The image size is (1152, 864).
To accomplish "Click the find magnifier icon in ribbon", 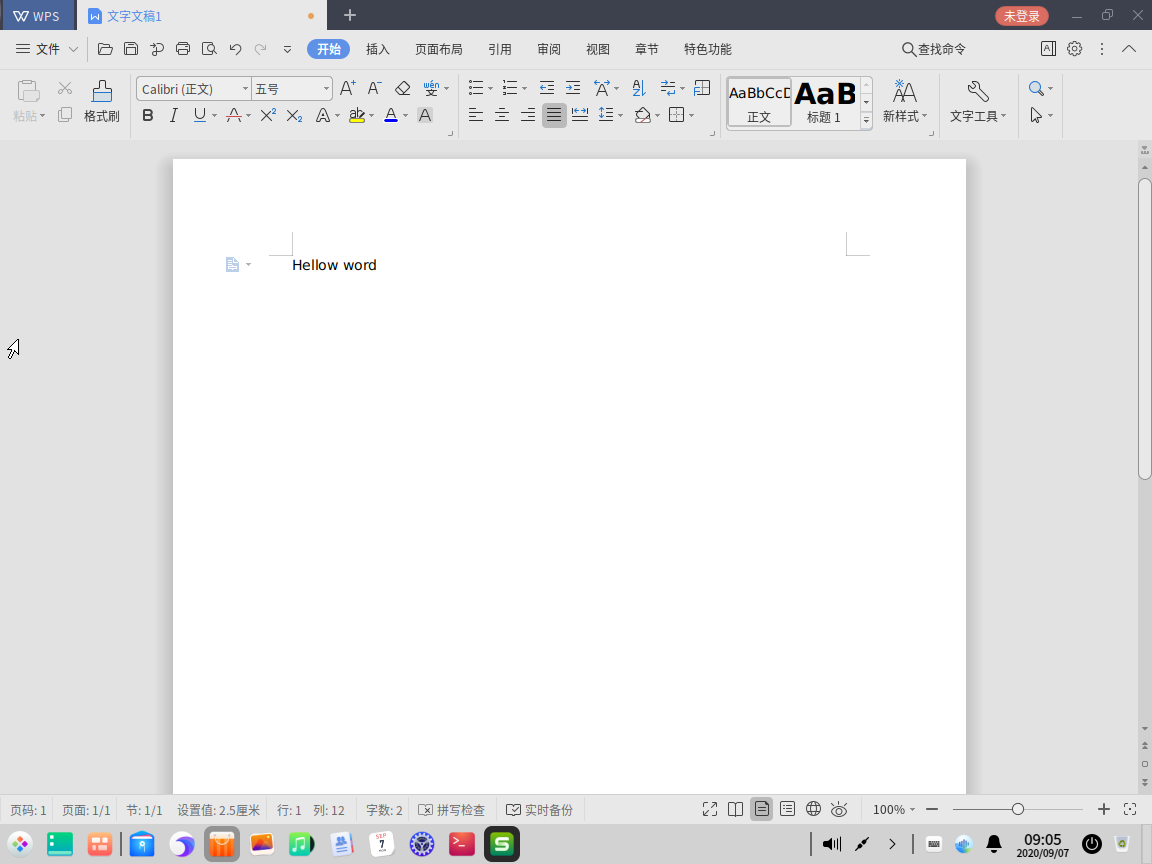I will click(1036, 89).
